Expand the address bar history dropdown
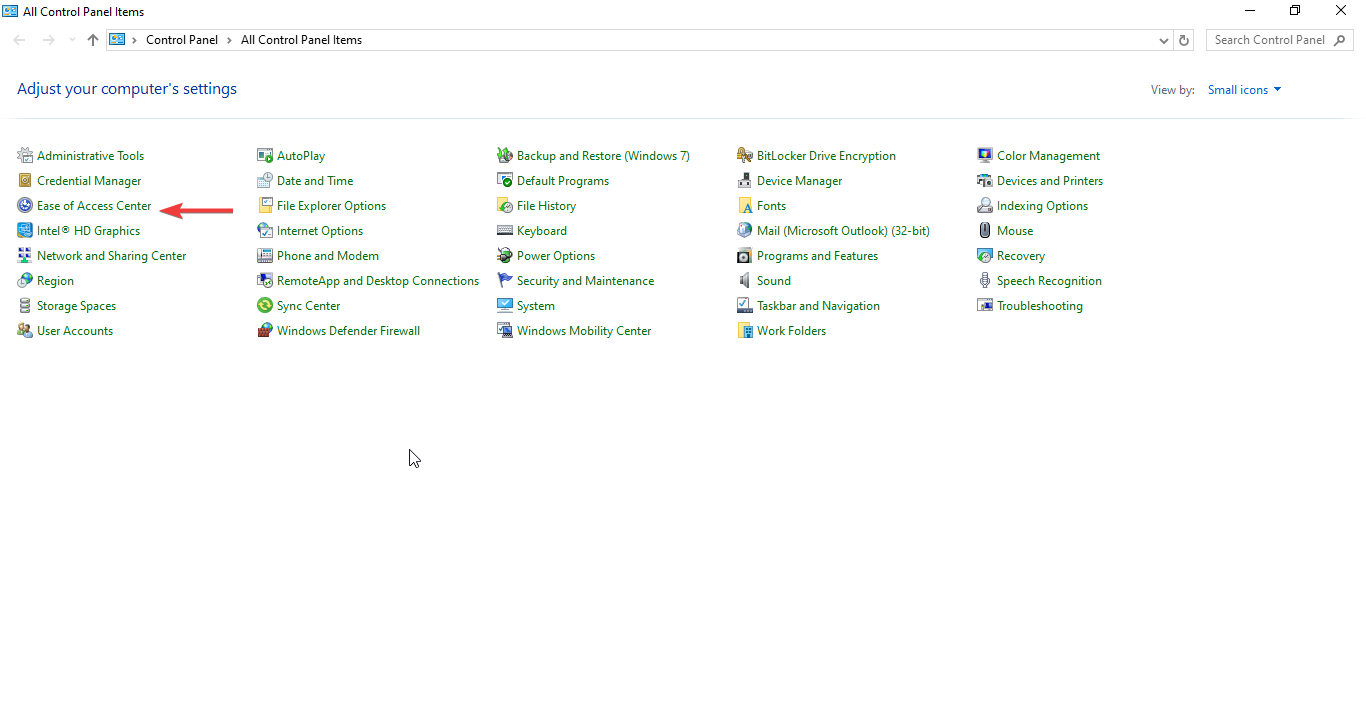 (x=1162, y=40)
